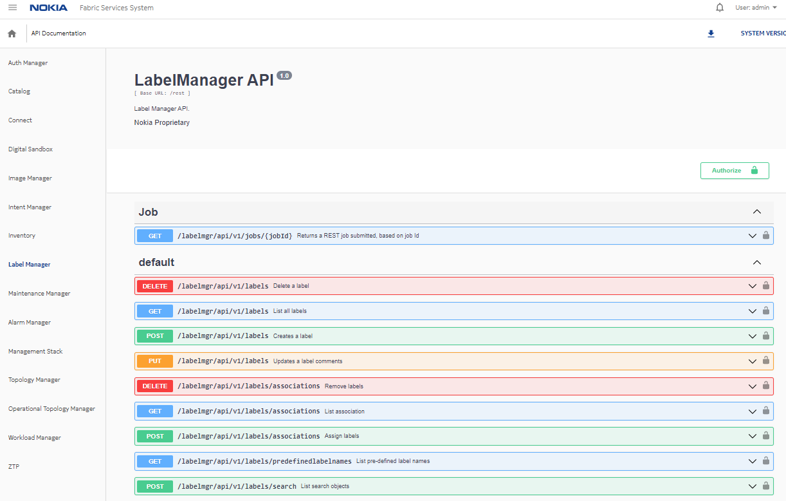The image size is (786, 501).
Task: Click POST badge for labels/search
Action: [x=155, y=486]
